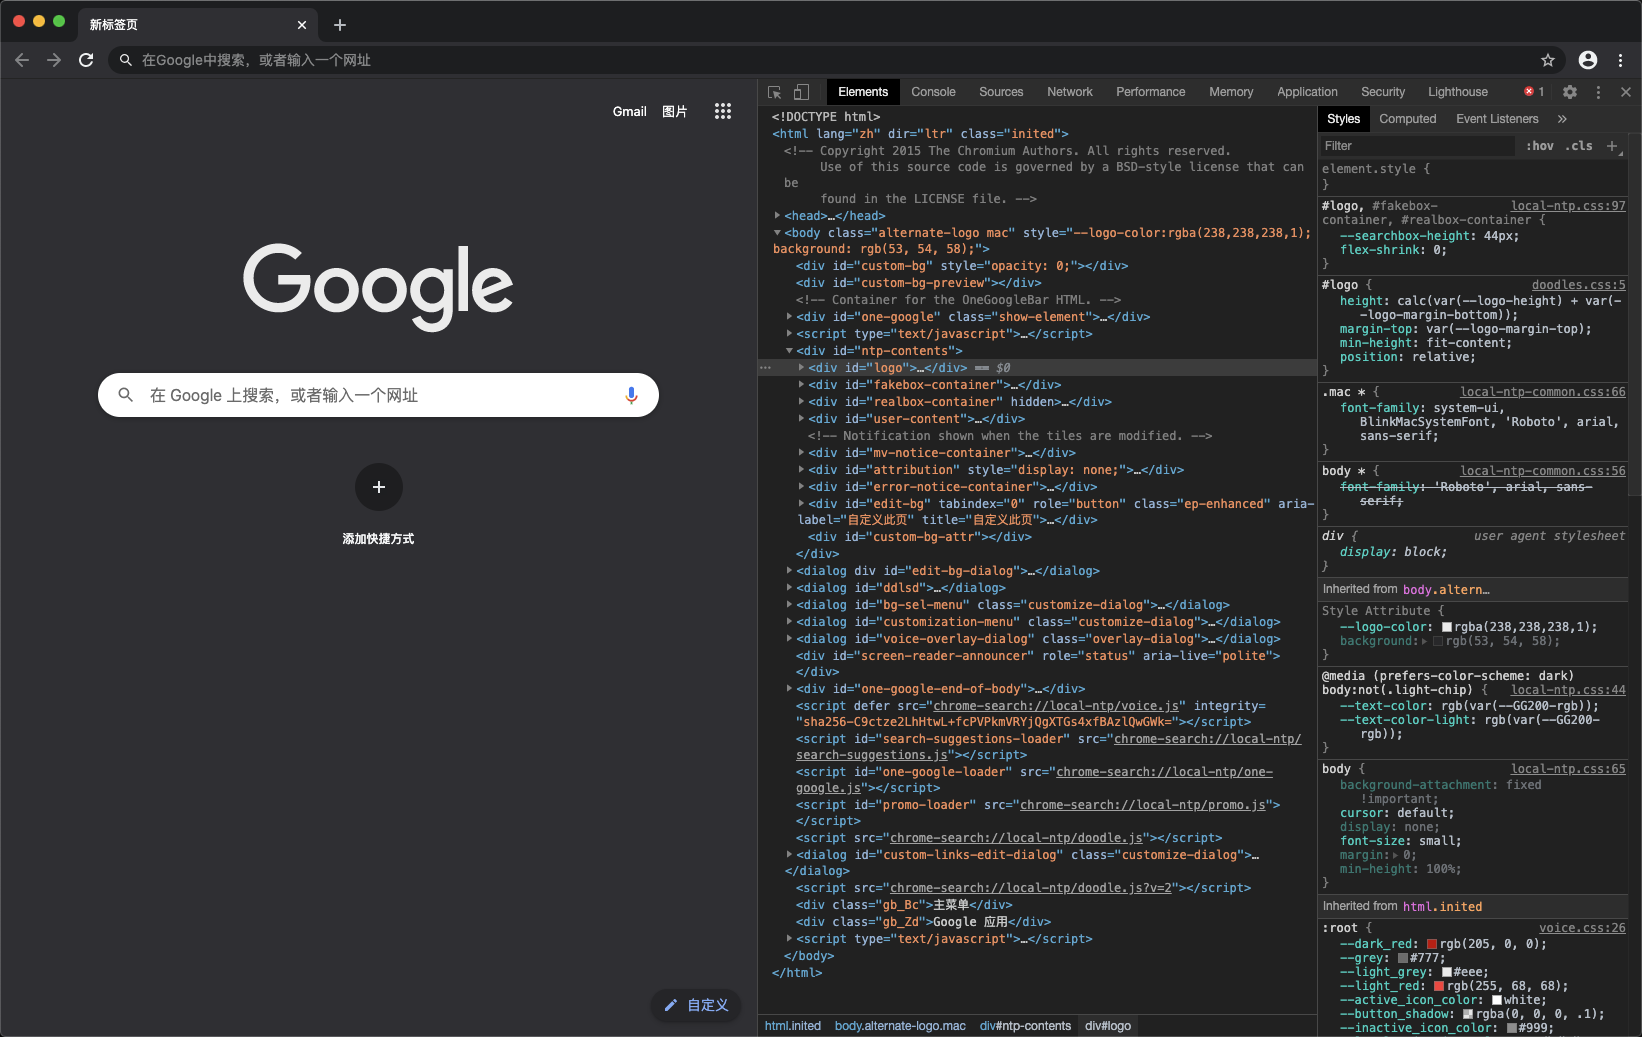Toggle the device toolbar icon

[x=801, y=92]
